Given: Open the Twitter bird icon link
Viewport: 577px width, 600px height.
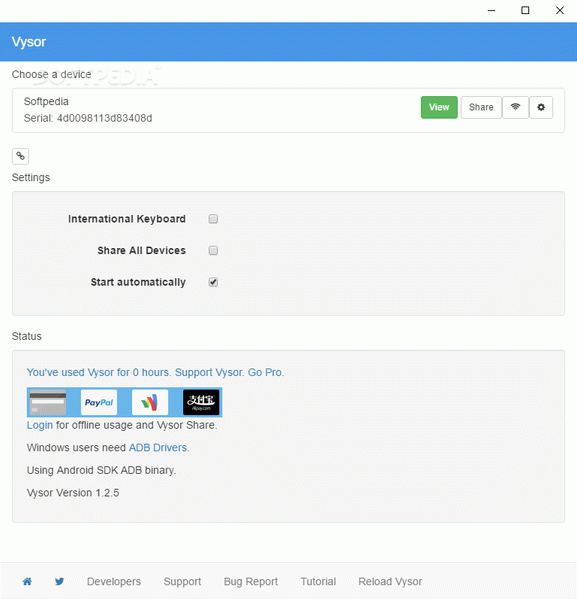Looking at the screenshot, I should 59,582.
